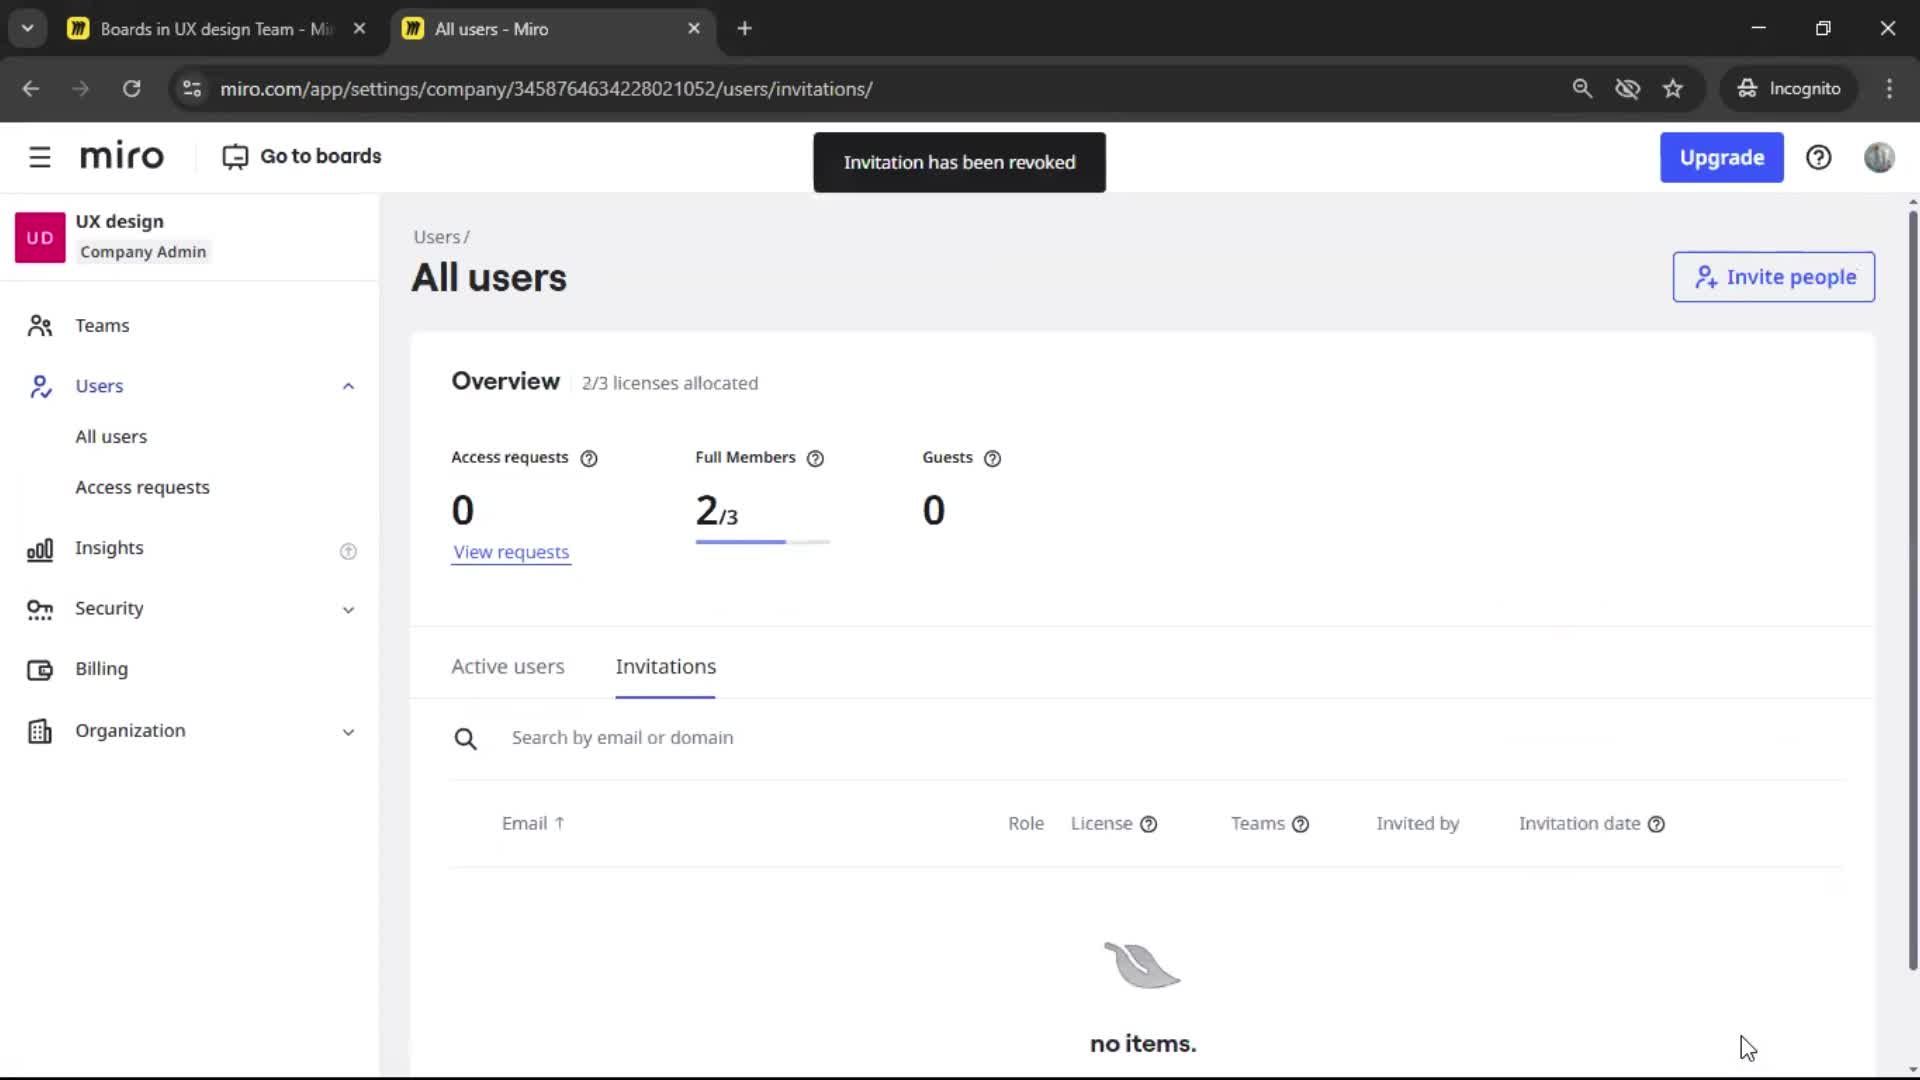The width and height of the screenshot is (1920, 1080).
Task: Reload the page
Action: 131,88
